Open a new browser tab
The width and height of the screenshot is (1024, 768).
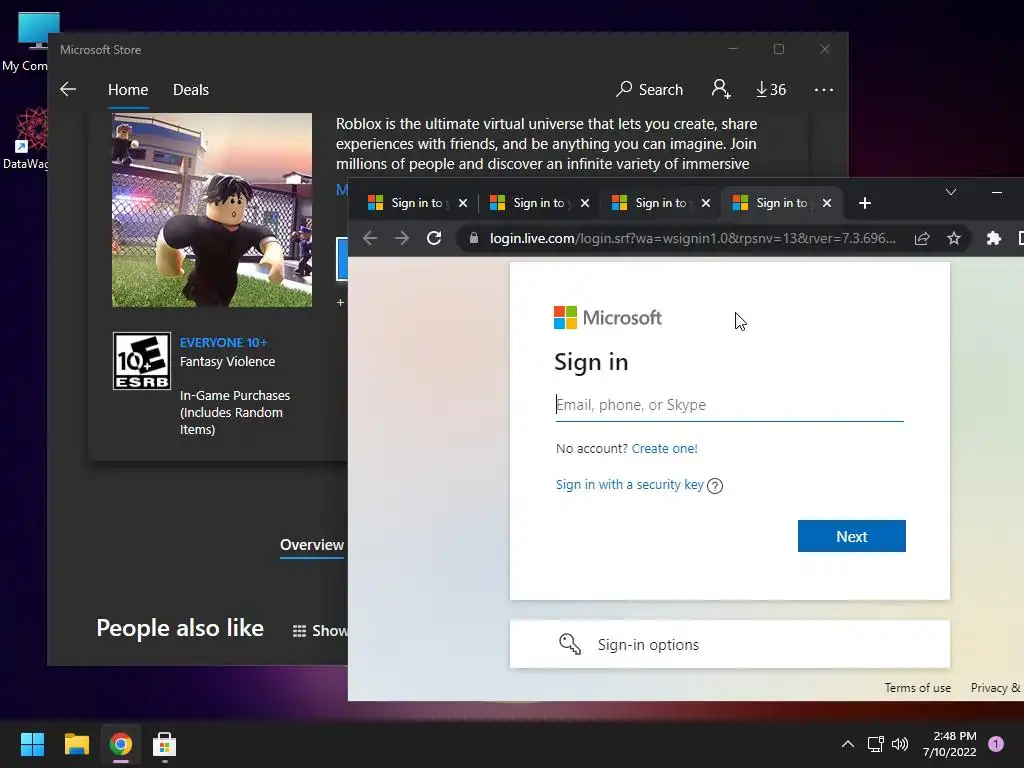pyautogui.click(x=865, y=203)
